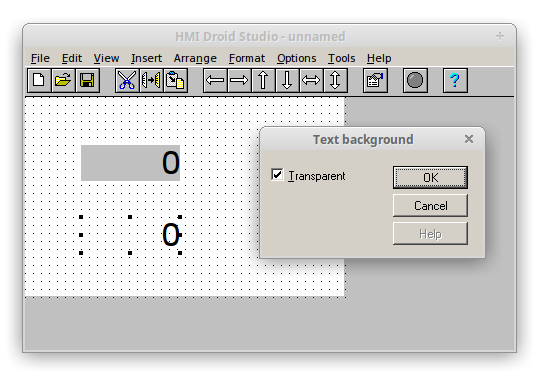Image resolution: width=539 pixels, height=375 pixels.
Task: Click the right arrow align icon
Action: [239, 81]
